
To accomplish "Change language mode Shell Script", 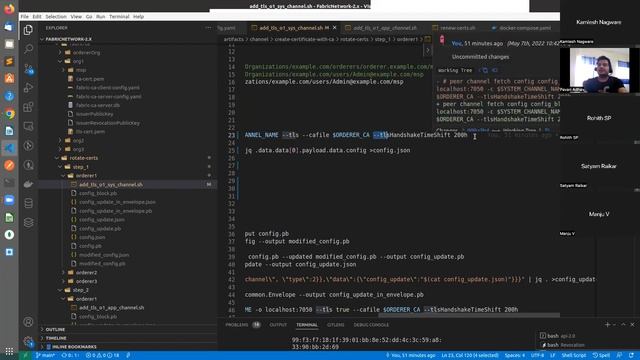I will click(x=573, y=356).
